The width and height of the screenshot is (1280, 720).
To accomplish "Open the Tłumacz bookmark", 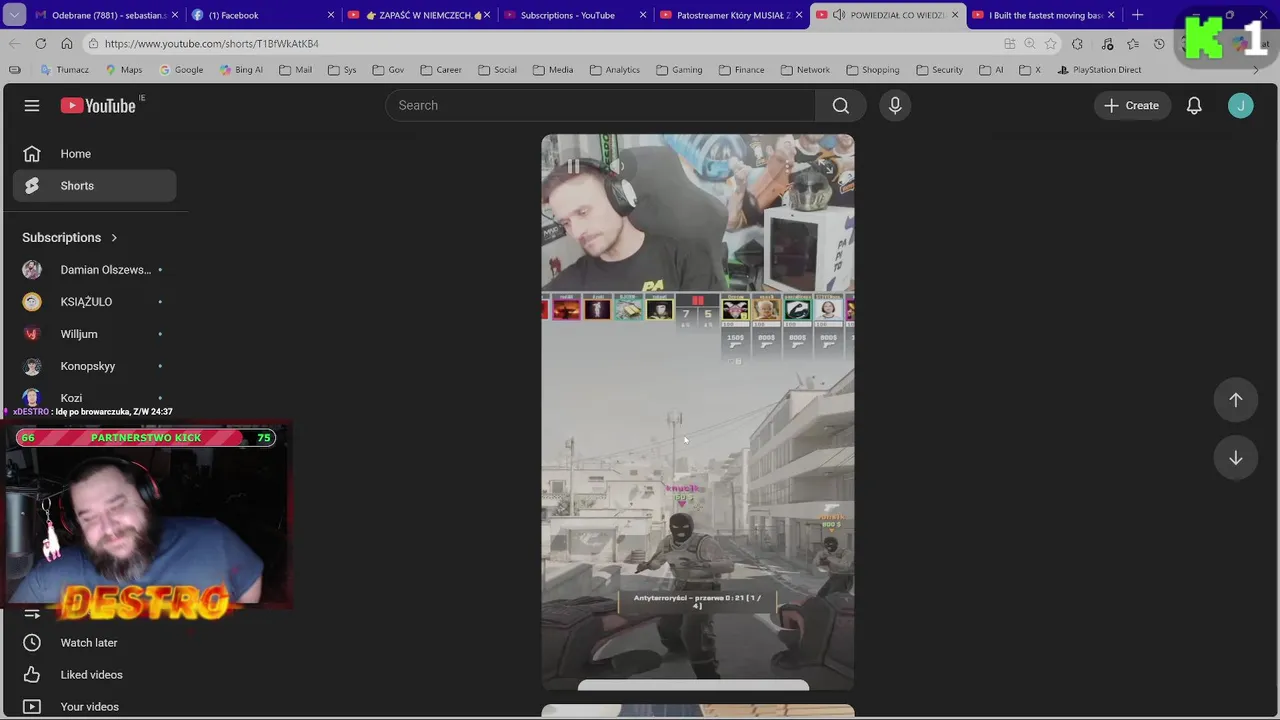I will [65, 70].
